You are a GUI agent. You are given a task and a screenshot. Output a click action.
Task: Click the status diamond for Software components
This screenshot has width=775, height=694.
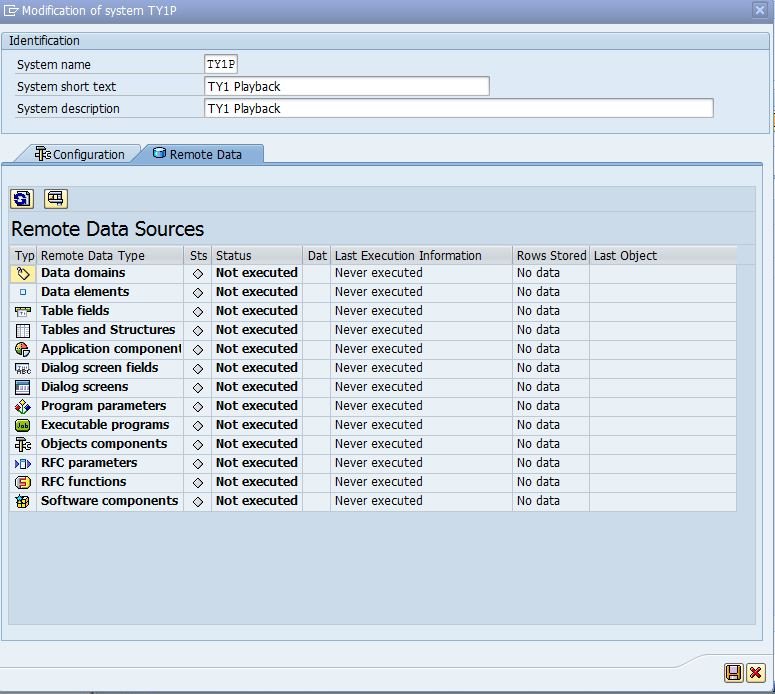point(198,501)
